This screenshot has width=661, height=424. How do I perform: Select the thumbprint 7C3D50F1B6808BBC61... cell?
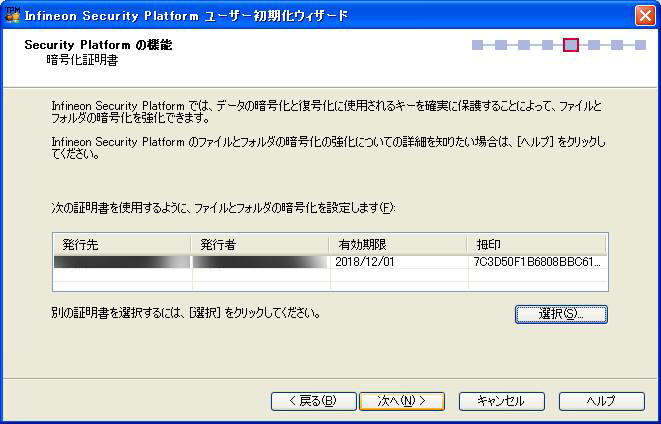click(x=538, y=262)
